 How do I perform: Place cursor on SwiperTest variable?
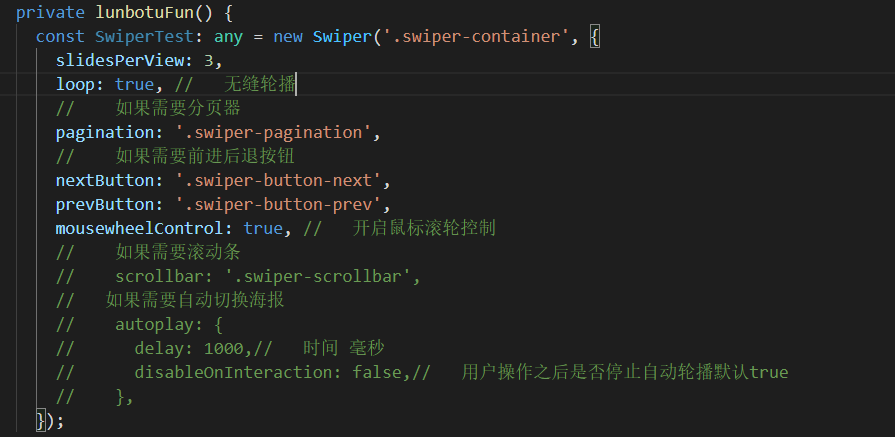144,37
